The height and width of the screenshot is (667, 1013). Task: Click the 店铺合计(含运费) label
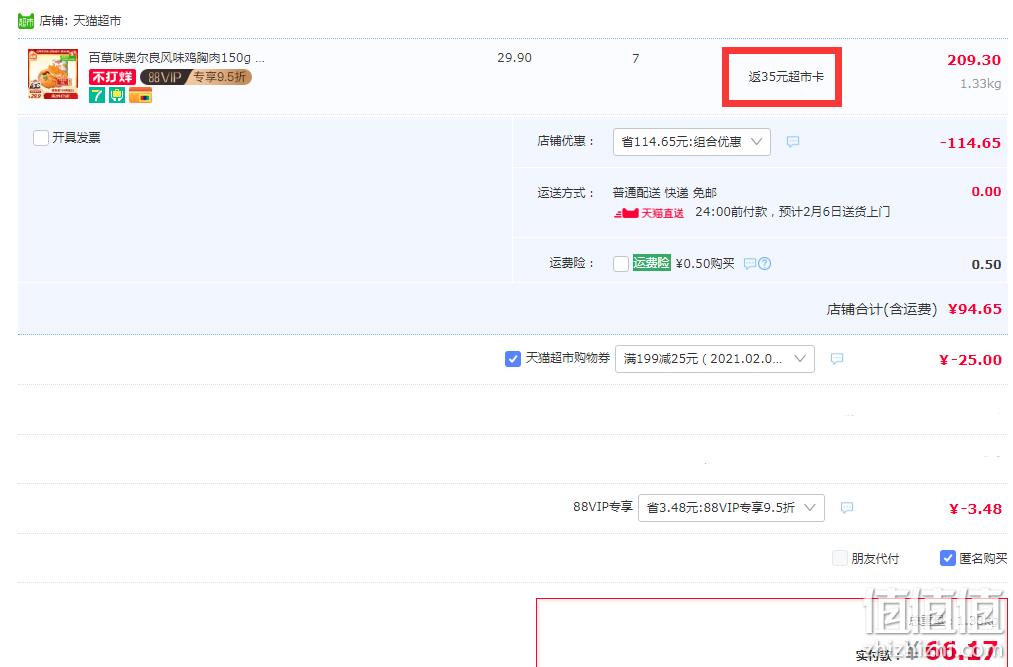pyautogui.click(x=882, y=310)
